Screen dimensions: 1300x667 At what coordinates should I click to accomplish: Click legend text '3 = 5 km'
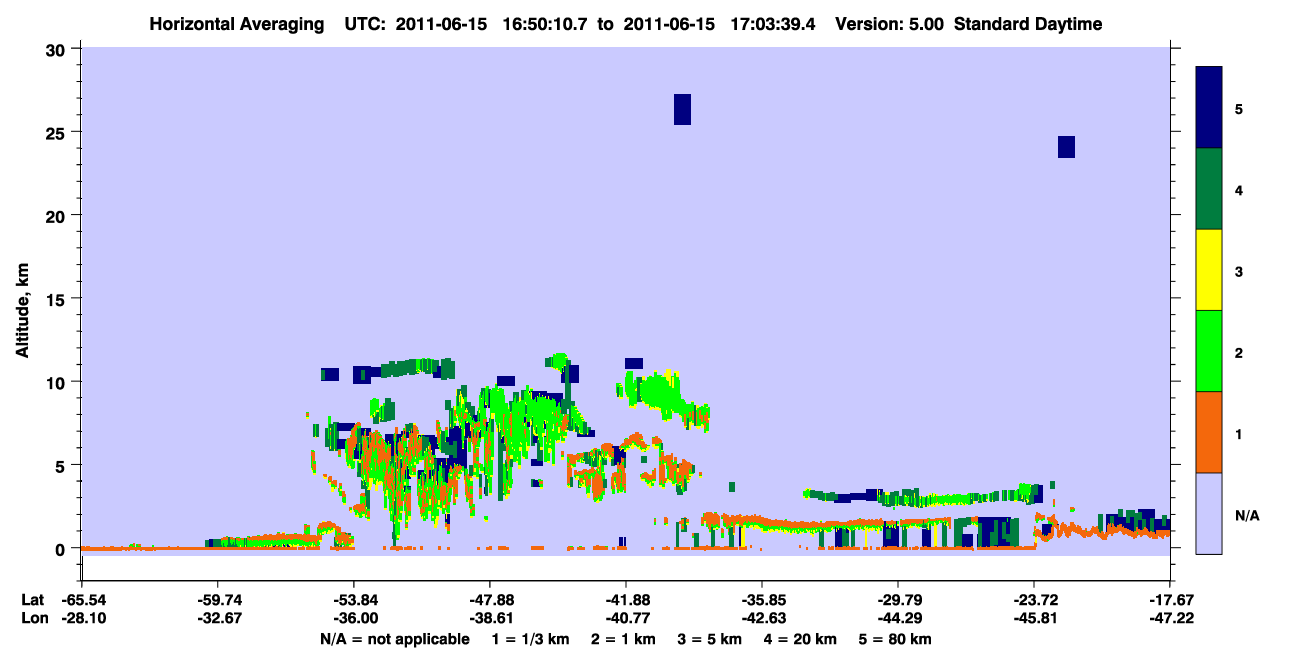coord(710,639)
